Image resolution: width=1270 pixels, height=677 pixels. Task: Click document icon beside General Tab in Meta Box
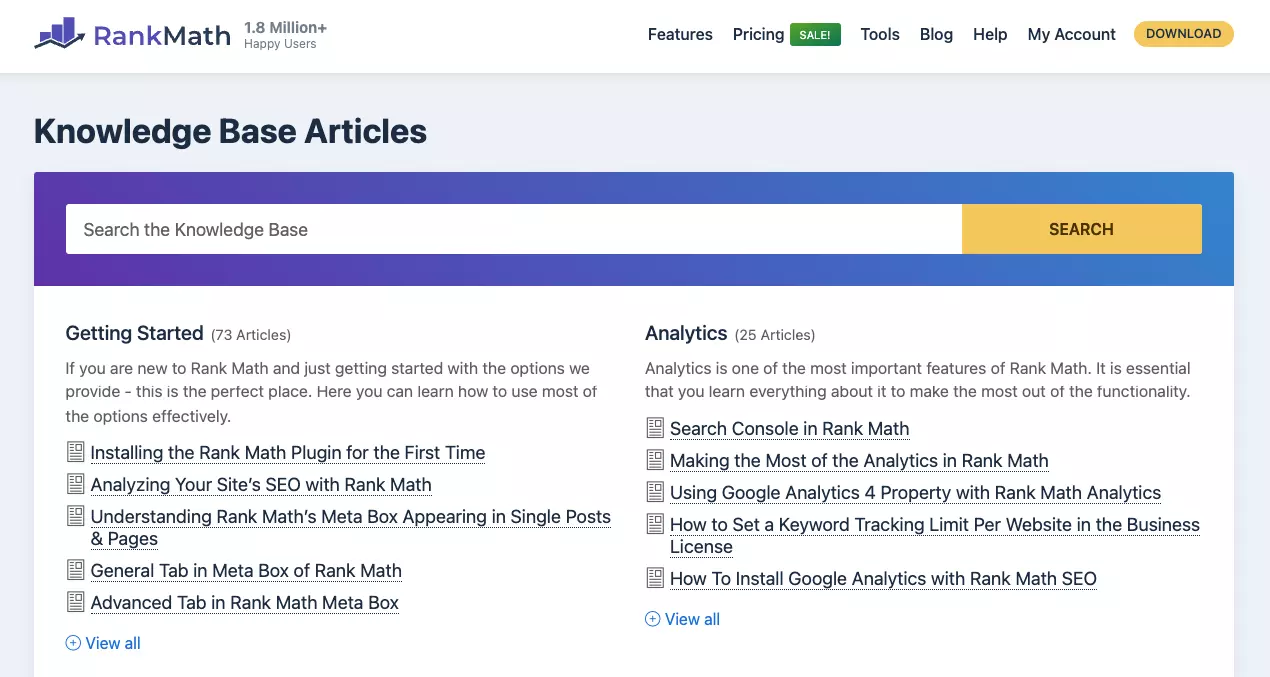tap(75, 570)
